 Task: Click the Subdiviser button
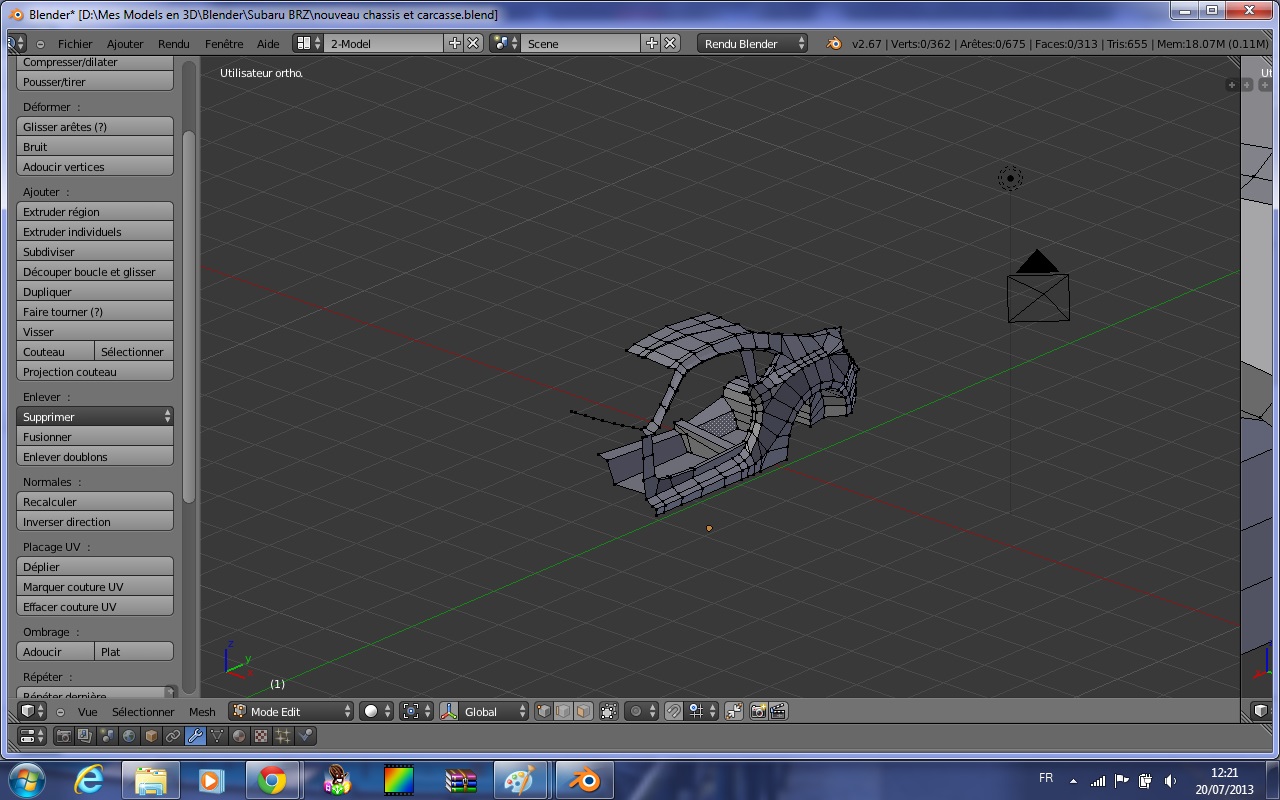[95, 251]
